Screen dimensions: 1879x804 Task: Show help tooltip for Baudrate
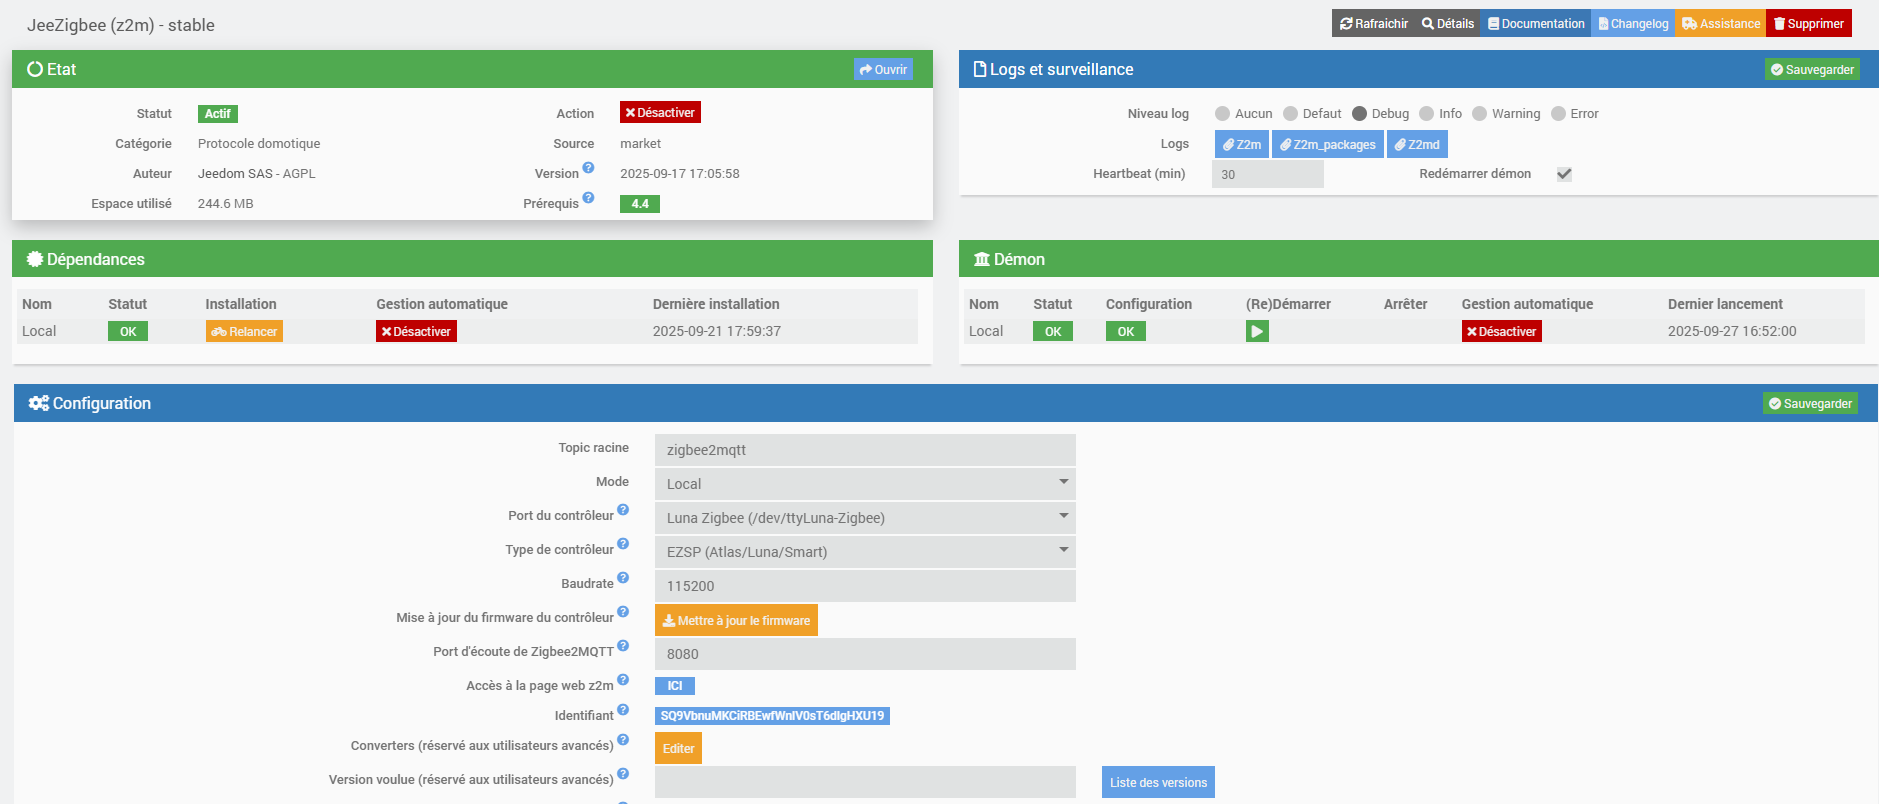(x=623, y=578)
